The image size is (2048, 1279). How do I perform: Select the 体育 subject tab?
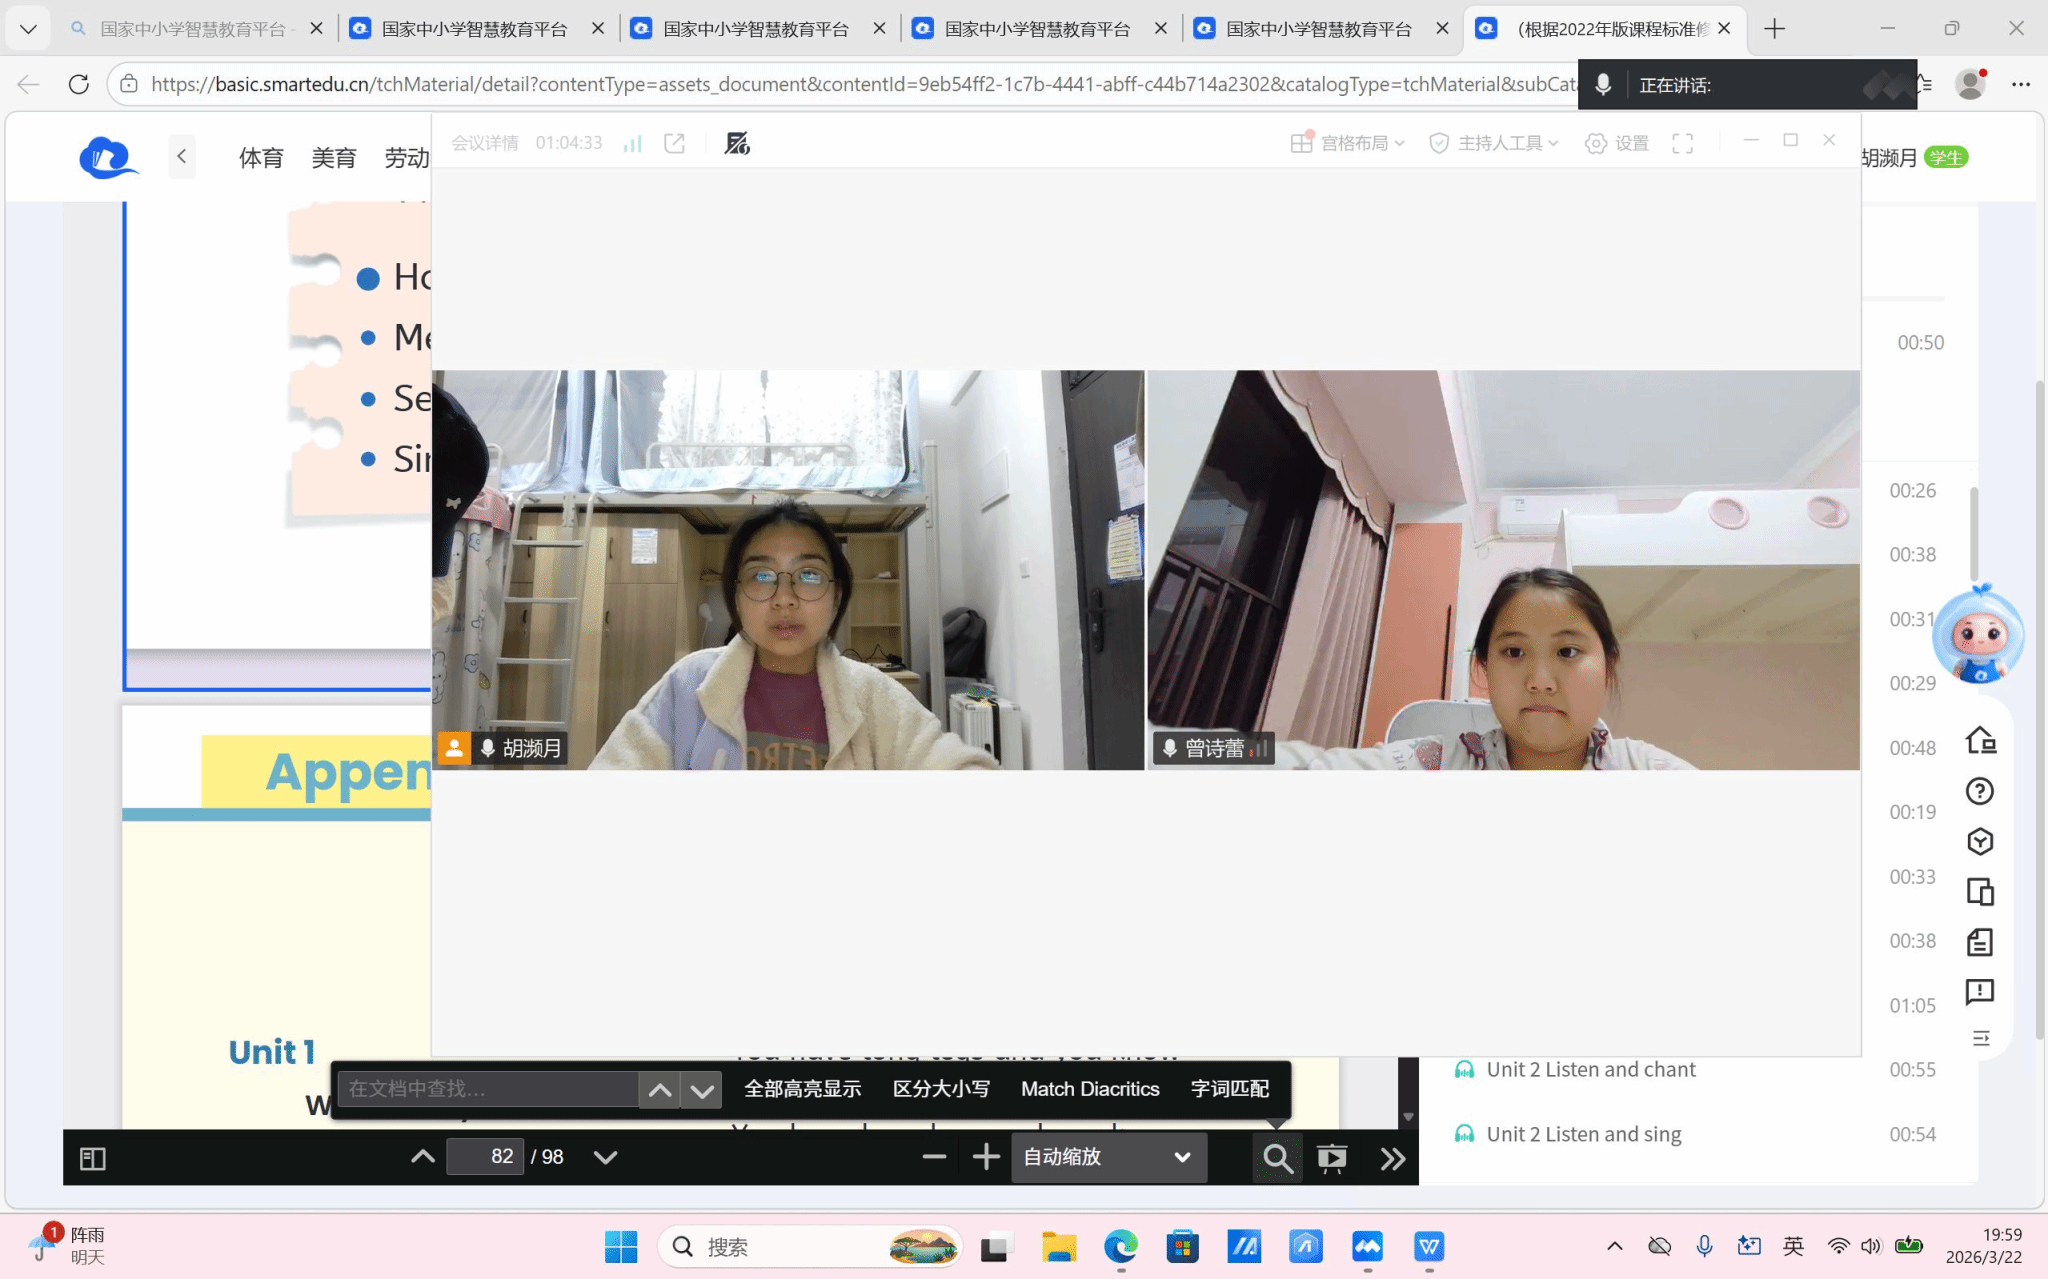point(261,158)
